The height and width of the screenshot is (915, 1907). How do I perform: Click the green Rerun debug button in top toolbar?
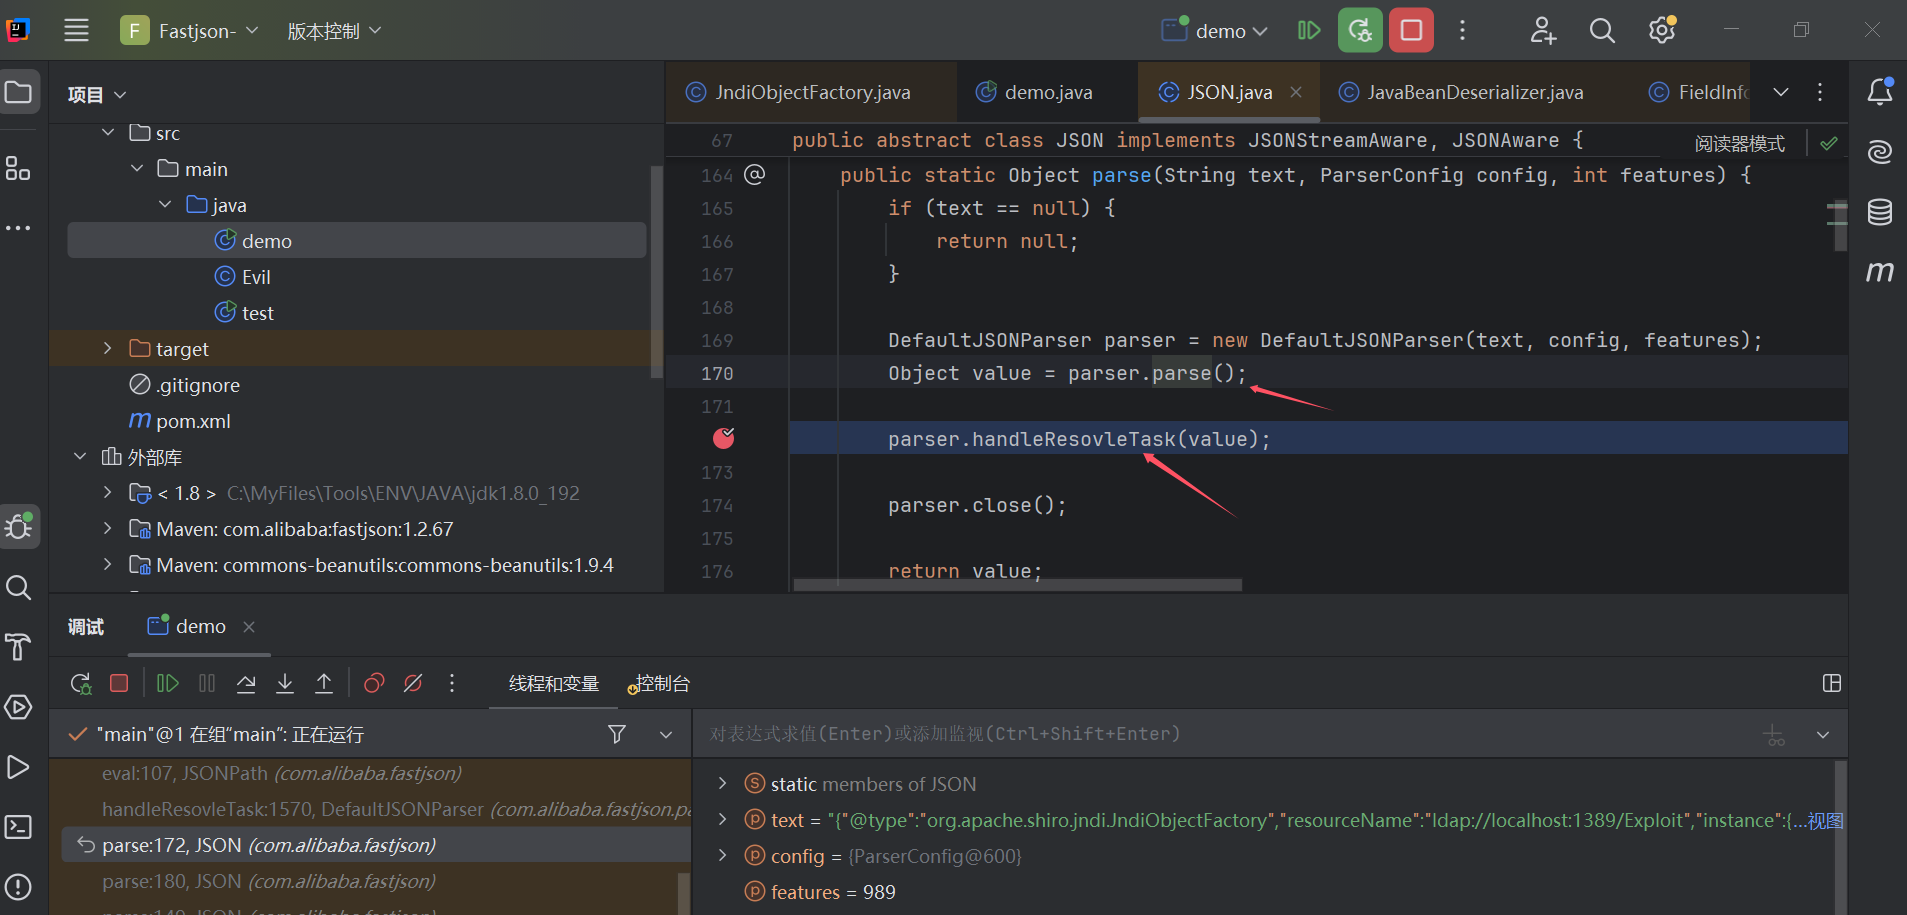click(x=1360, y=30)
